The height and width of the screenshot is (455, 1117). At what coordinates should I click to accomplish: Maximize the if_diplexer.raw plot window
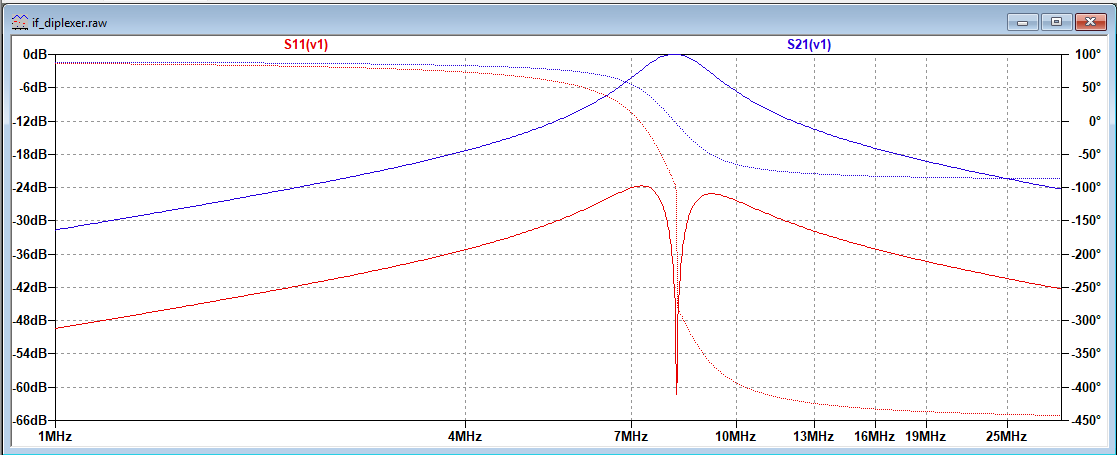(x=1057, y=23)
